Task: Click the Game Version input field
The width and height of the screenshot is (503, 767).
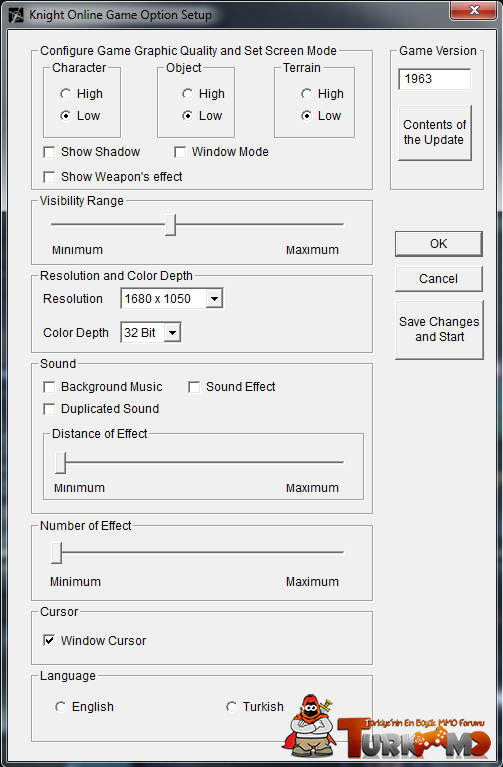Action: click(434, 79)
